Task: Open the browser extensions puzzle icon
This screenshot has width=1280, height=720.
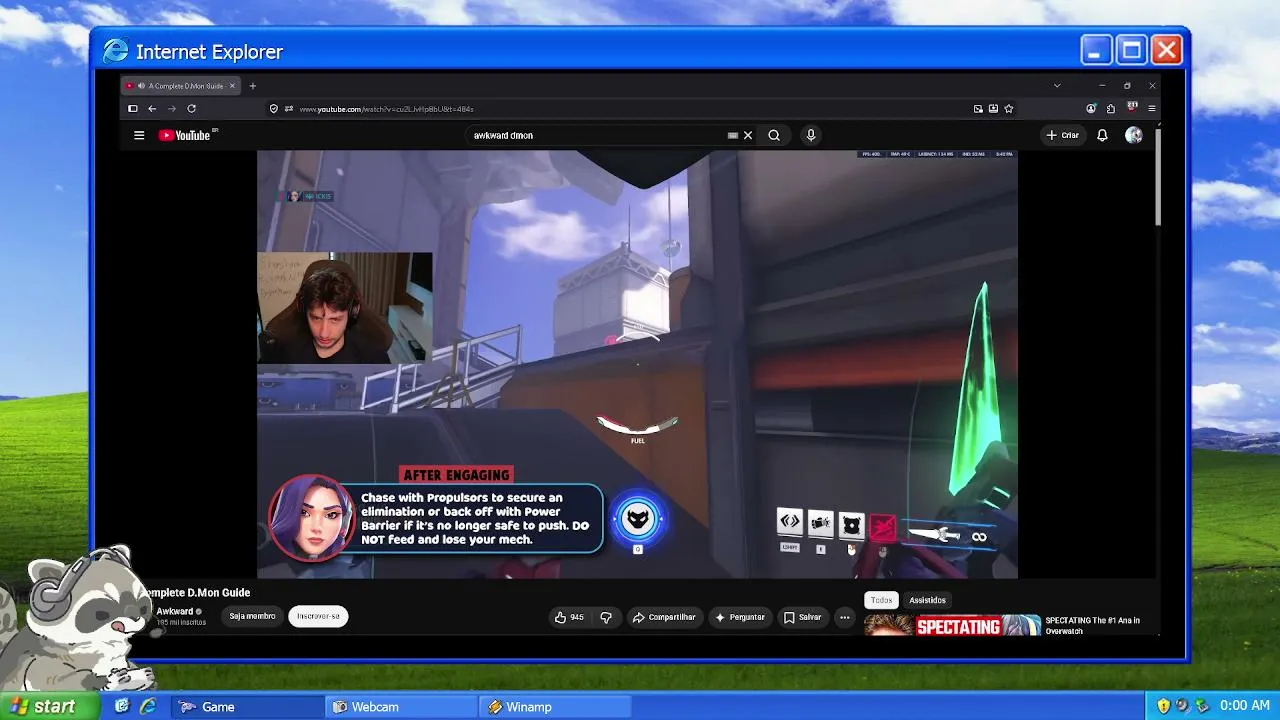Action: tap(1110, 108)
